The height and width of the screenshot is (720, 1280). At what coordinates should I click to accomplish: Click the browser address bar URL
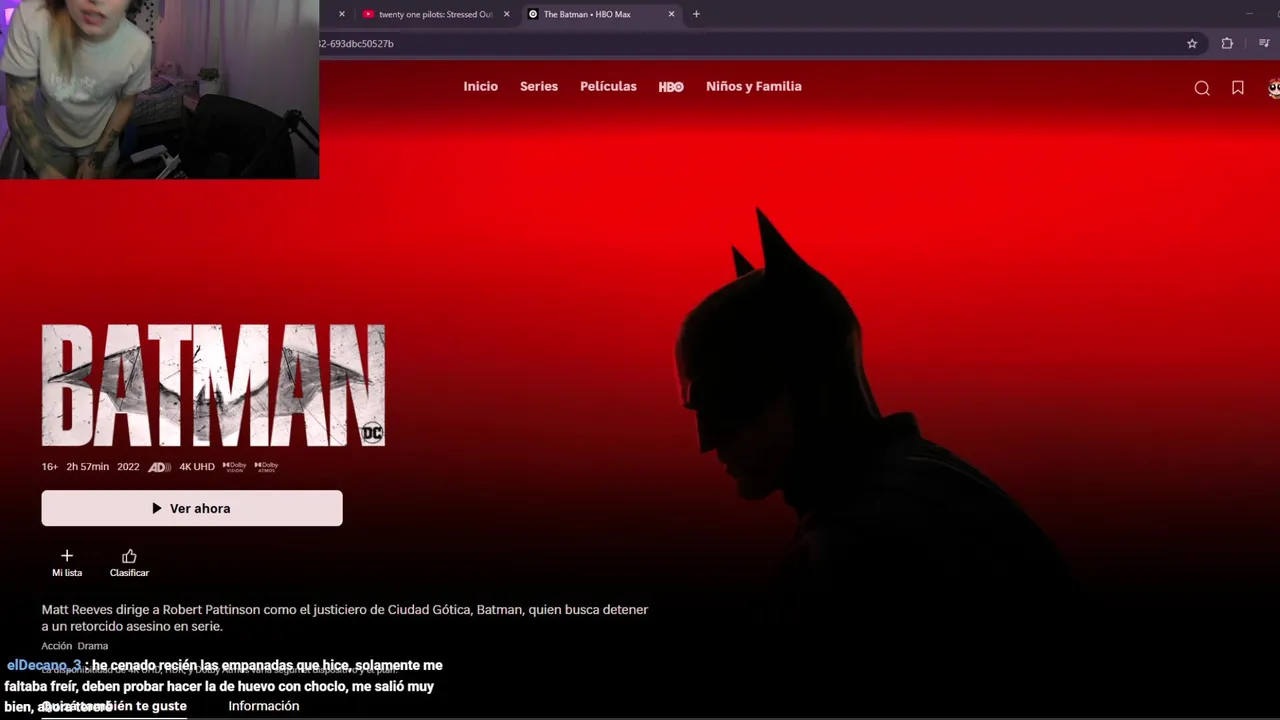[x=356, y=44]
